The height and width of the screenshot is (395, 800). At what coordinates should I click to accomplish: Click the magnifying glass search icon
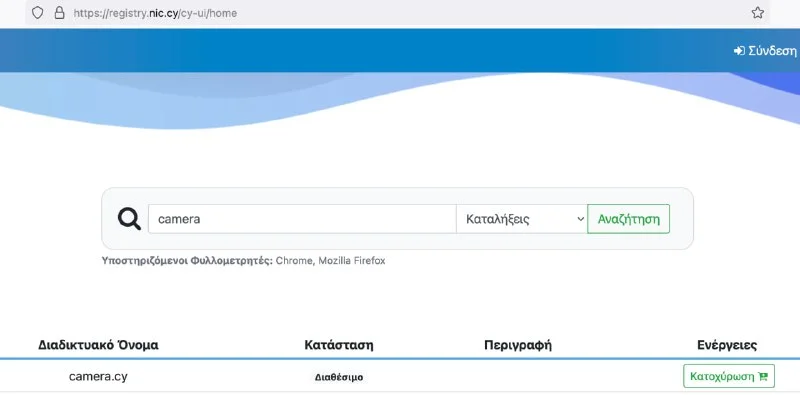[x=129, y=219]
